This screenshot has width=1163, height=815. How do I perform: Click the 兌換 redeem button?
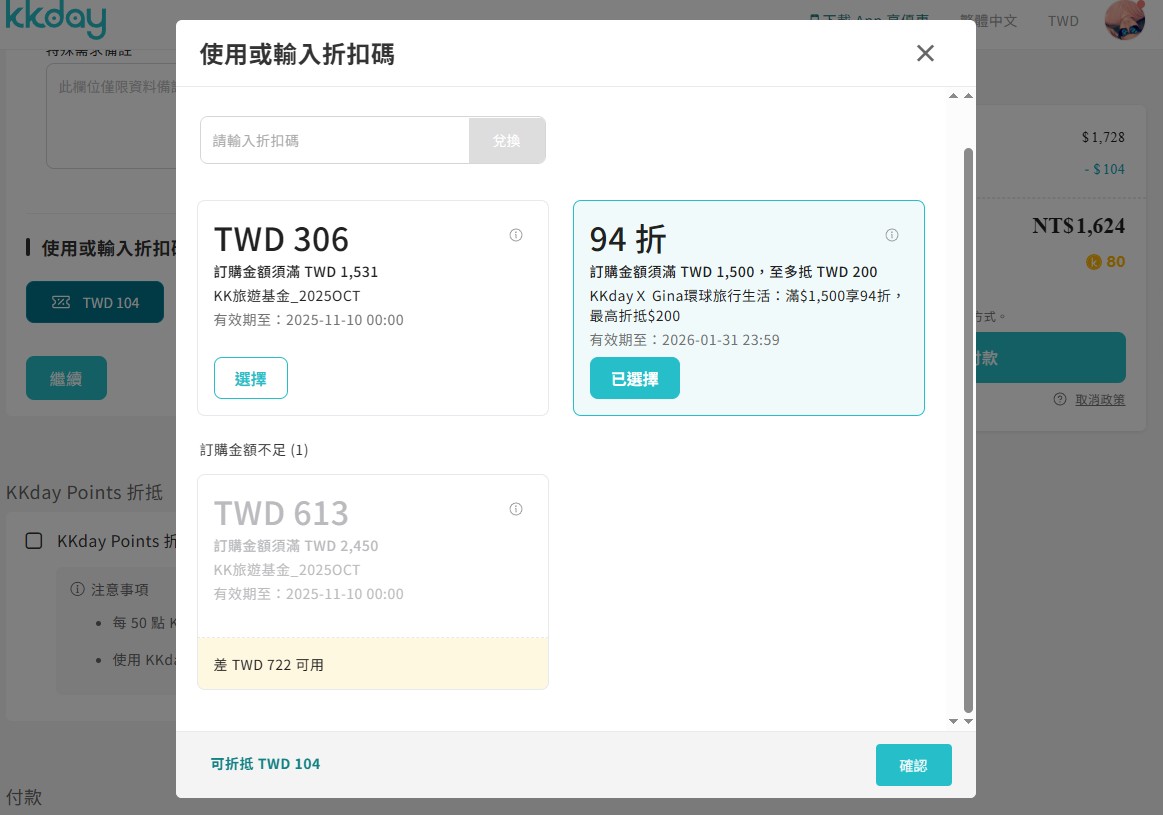click(x=507, y=141)
